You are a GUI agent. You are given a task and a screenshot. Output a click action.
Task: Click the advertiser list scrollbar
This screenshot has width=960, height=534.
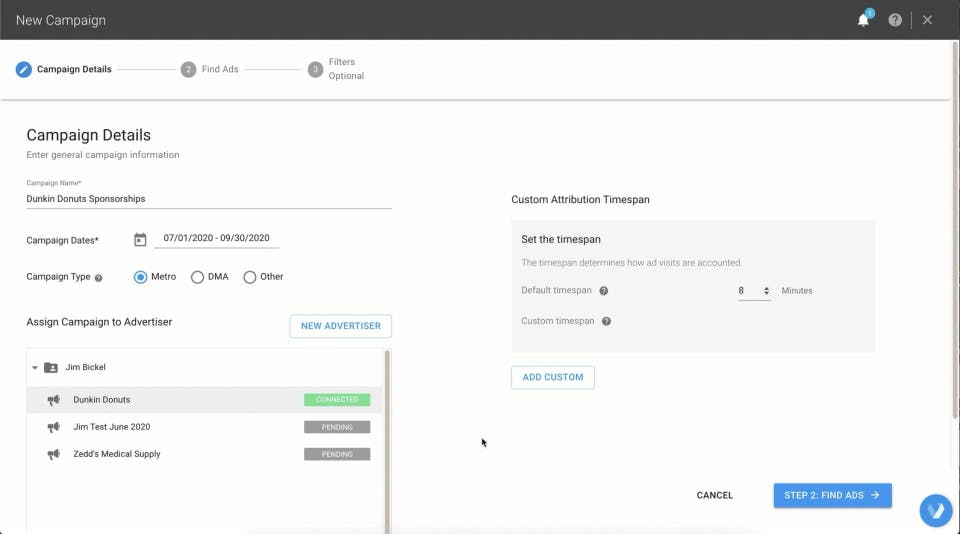(x=387, y=441)
